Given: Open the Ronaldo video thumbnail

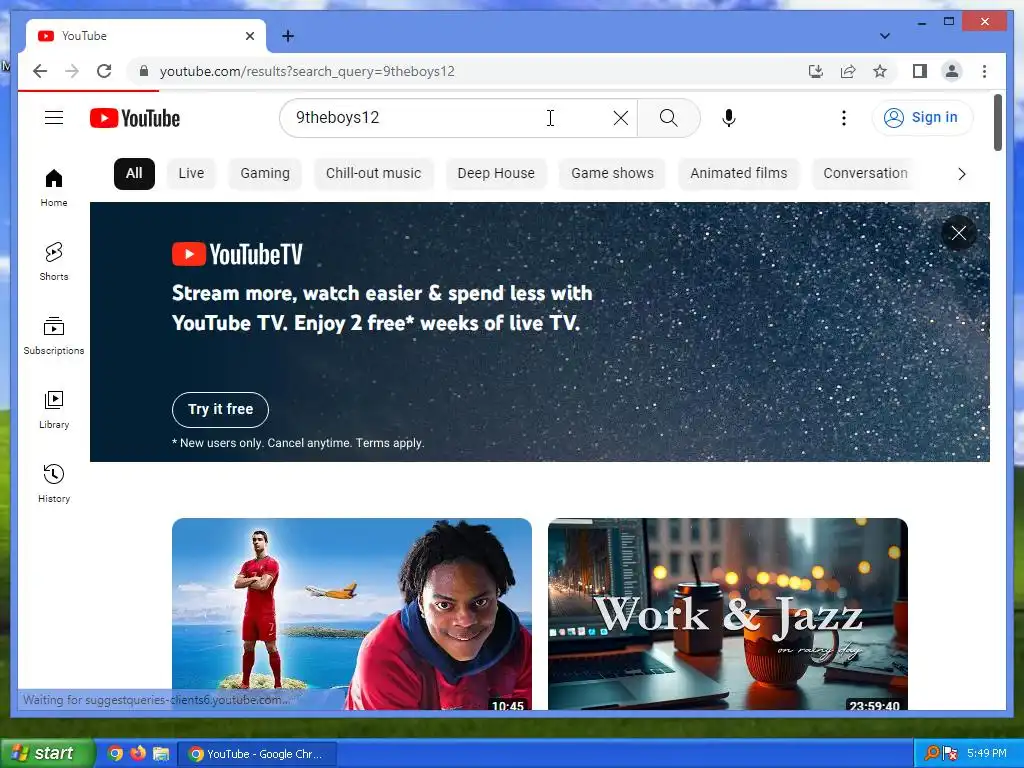Looking at the screenshot, I should pos(351,614).
